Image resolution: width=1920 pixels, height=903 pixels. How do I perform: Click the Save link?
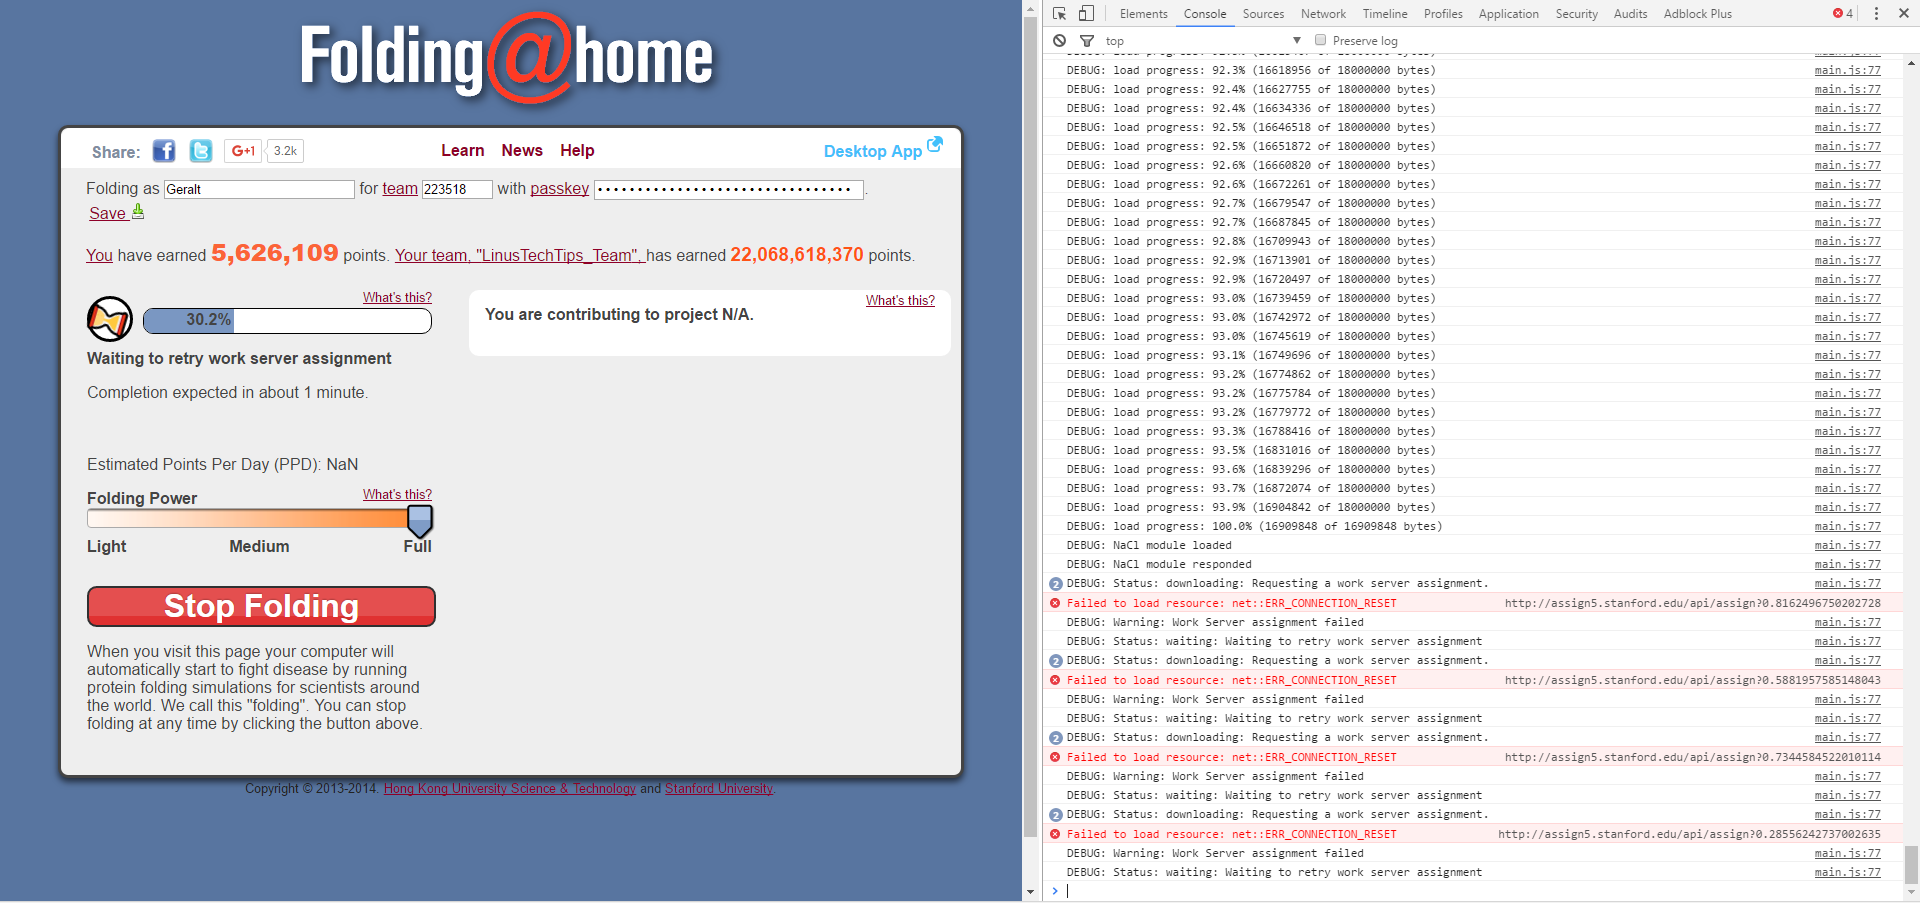coord(107,213)
